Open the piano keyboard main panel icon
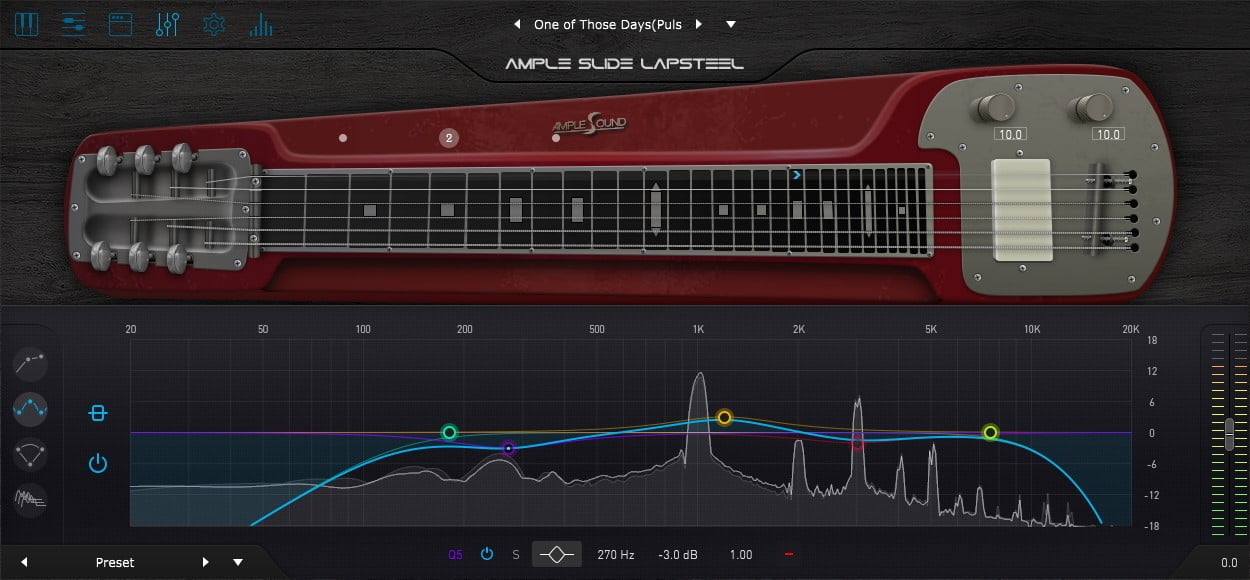This screenshot has width=1250, height=580. point(27,24)
